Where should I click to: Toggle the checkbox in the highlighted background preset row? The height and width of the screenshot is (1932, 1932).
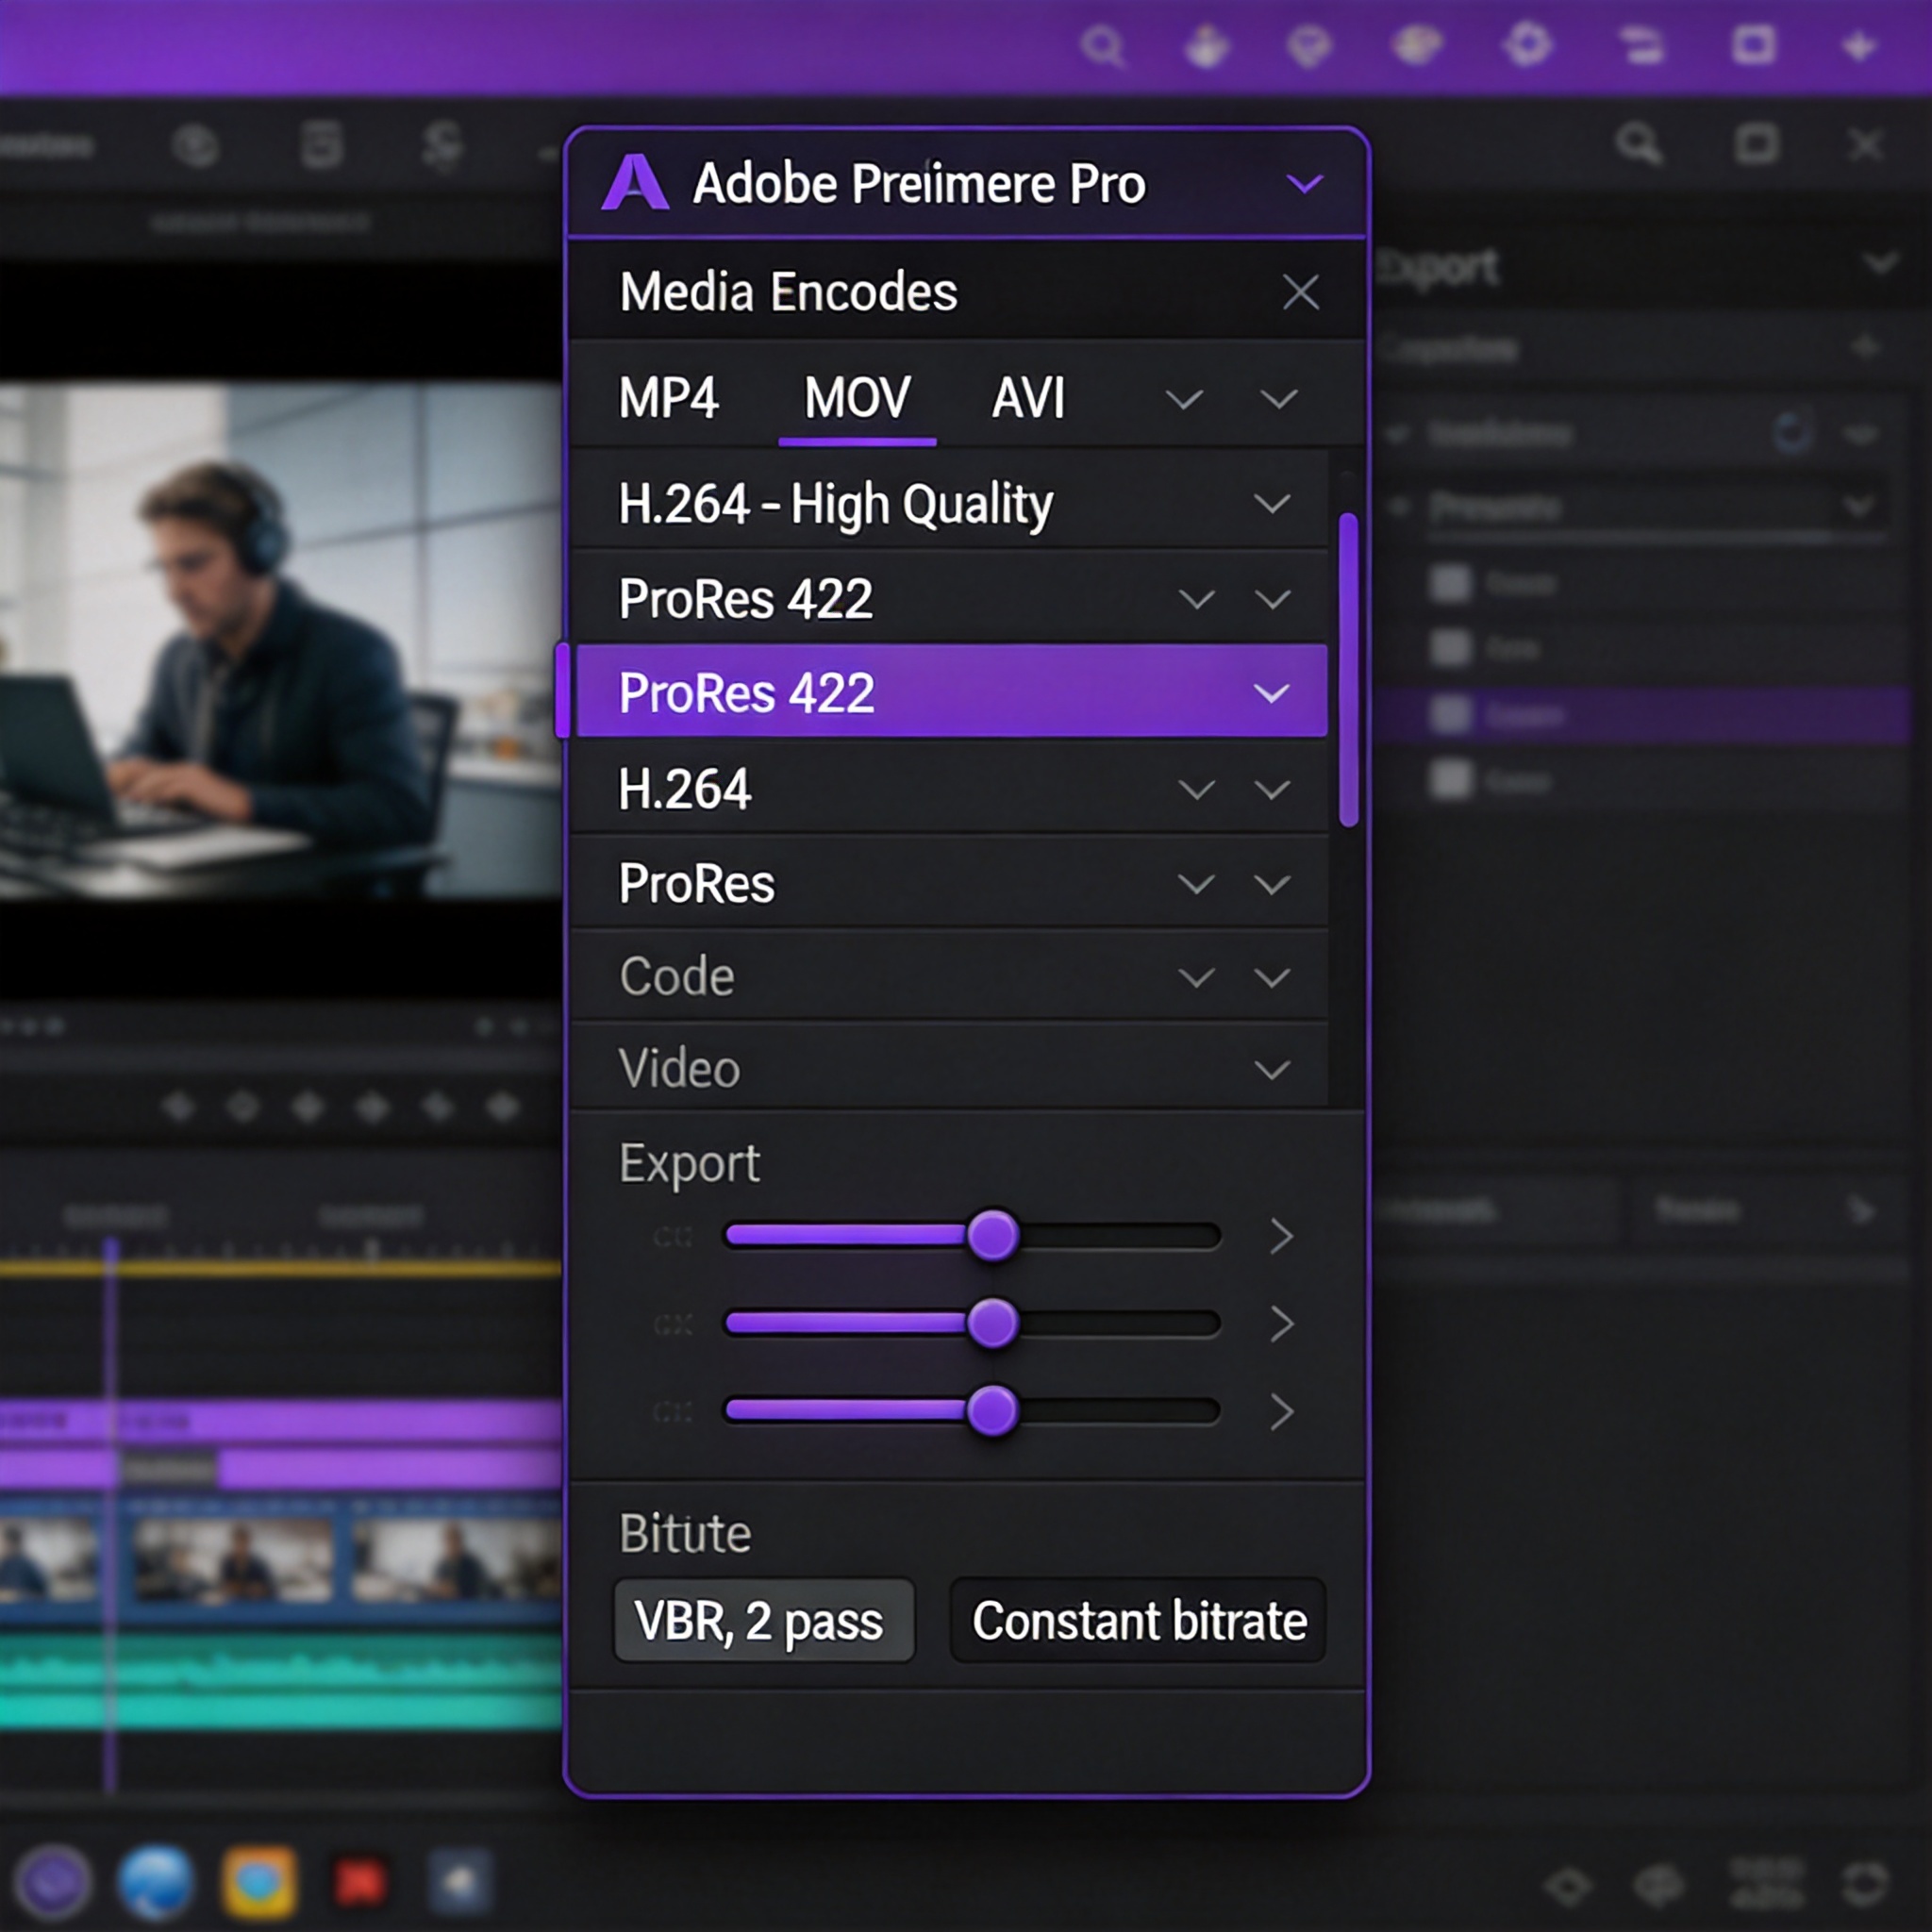pos(1450,714)
